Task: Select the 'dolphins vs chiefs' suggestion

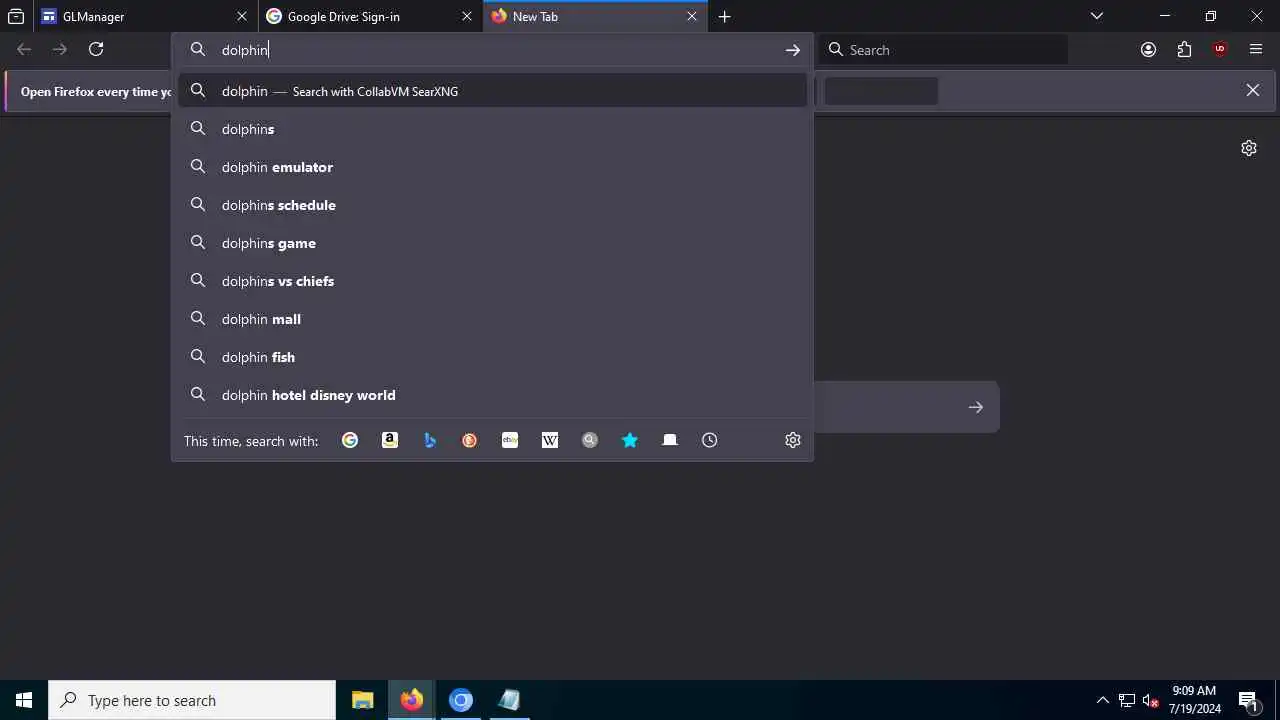Action: point(493,281)
